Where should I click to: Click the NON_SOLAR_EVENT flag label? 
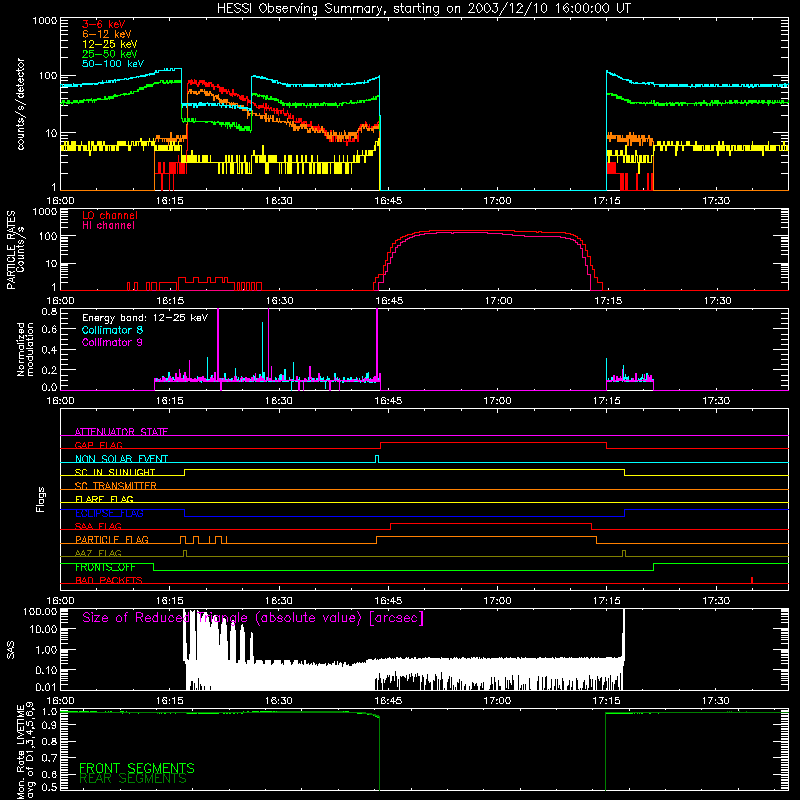tap(121, 459)
